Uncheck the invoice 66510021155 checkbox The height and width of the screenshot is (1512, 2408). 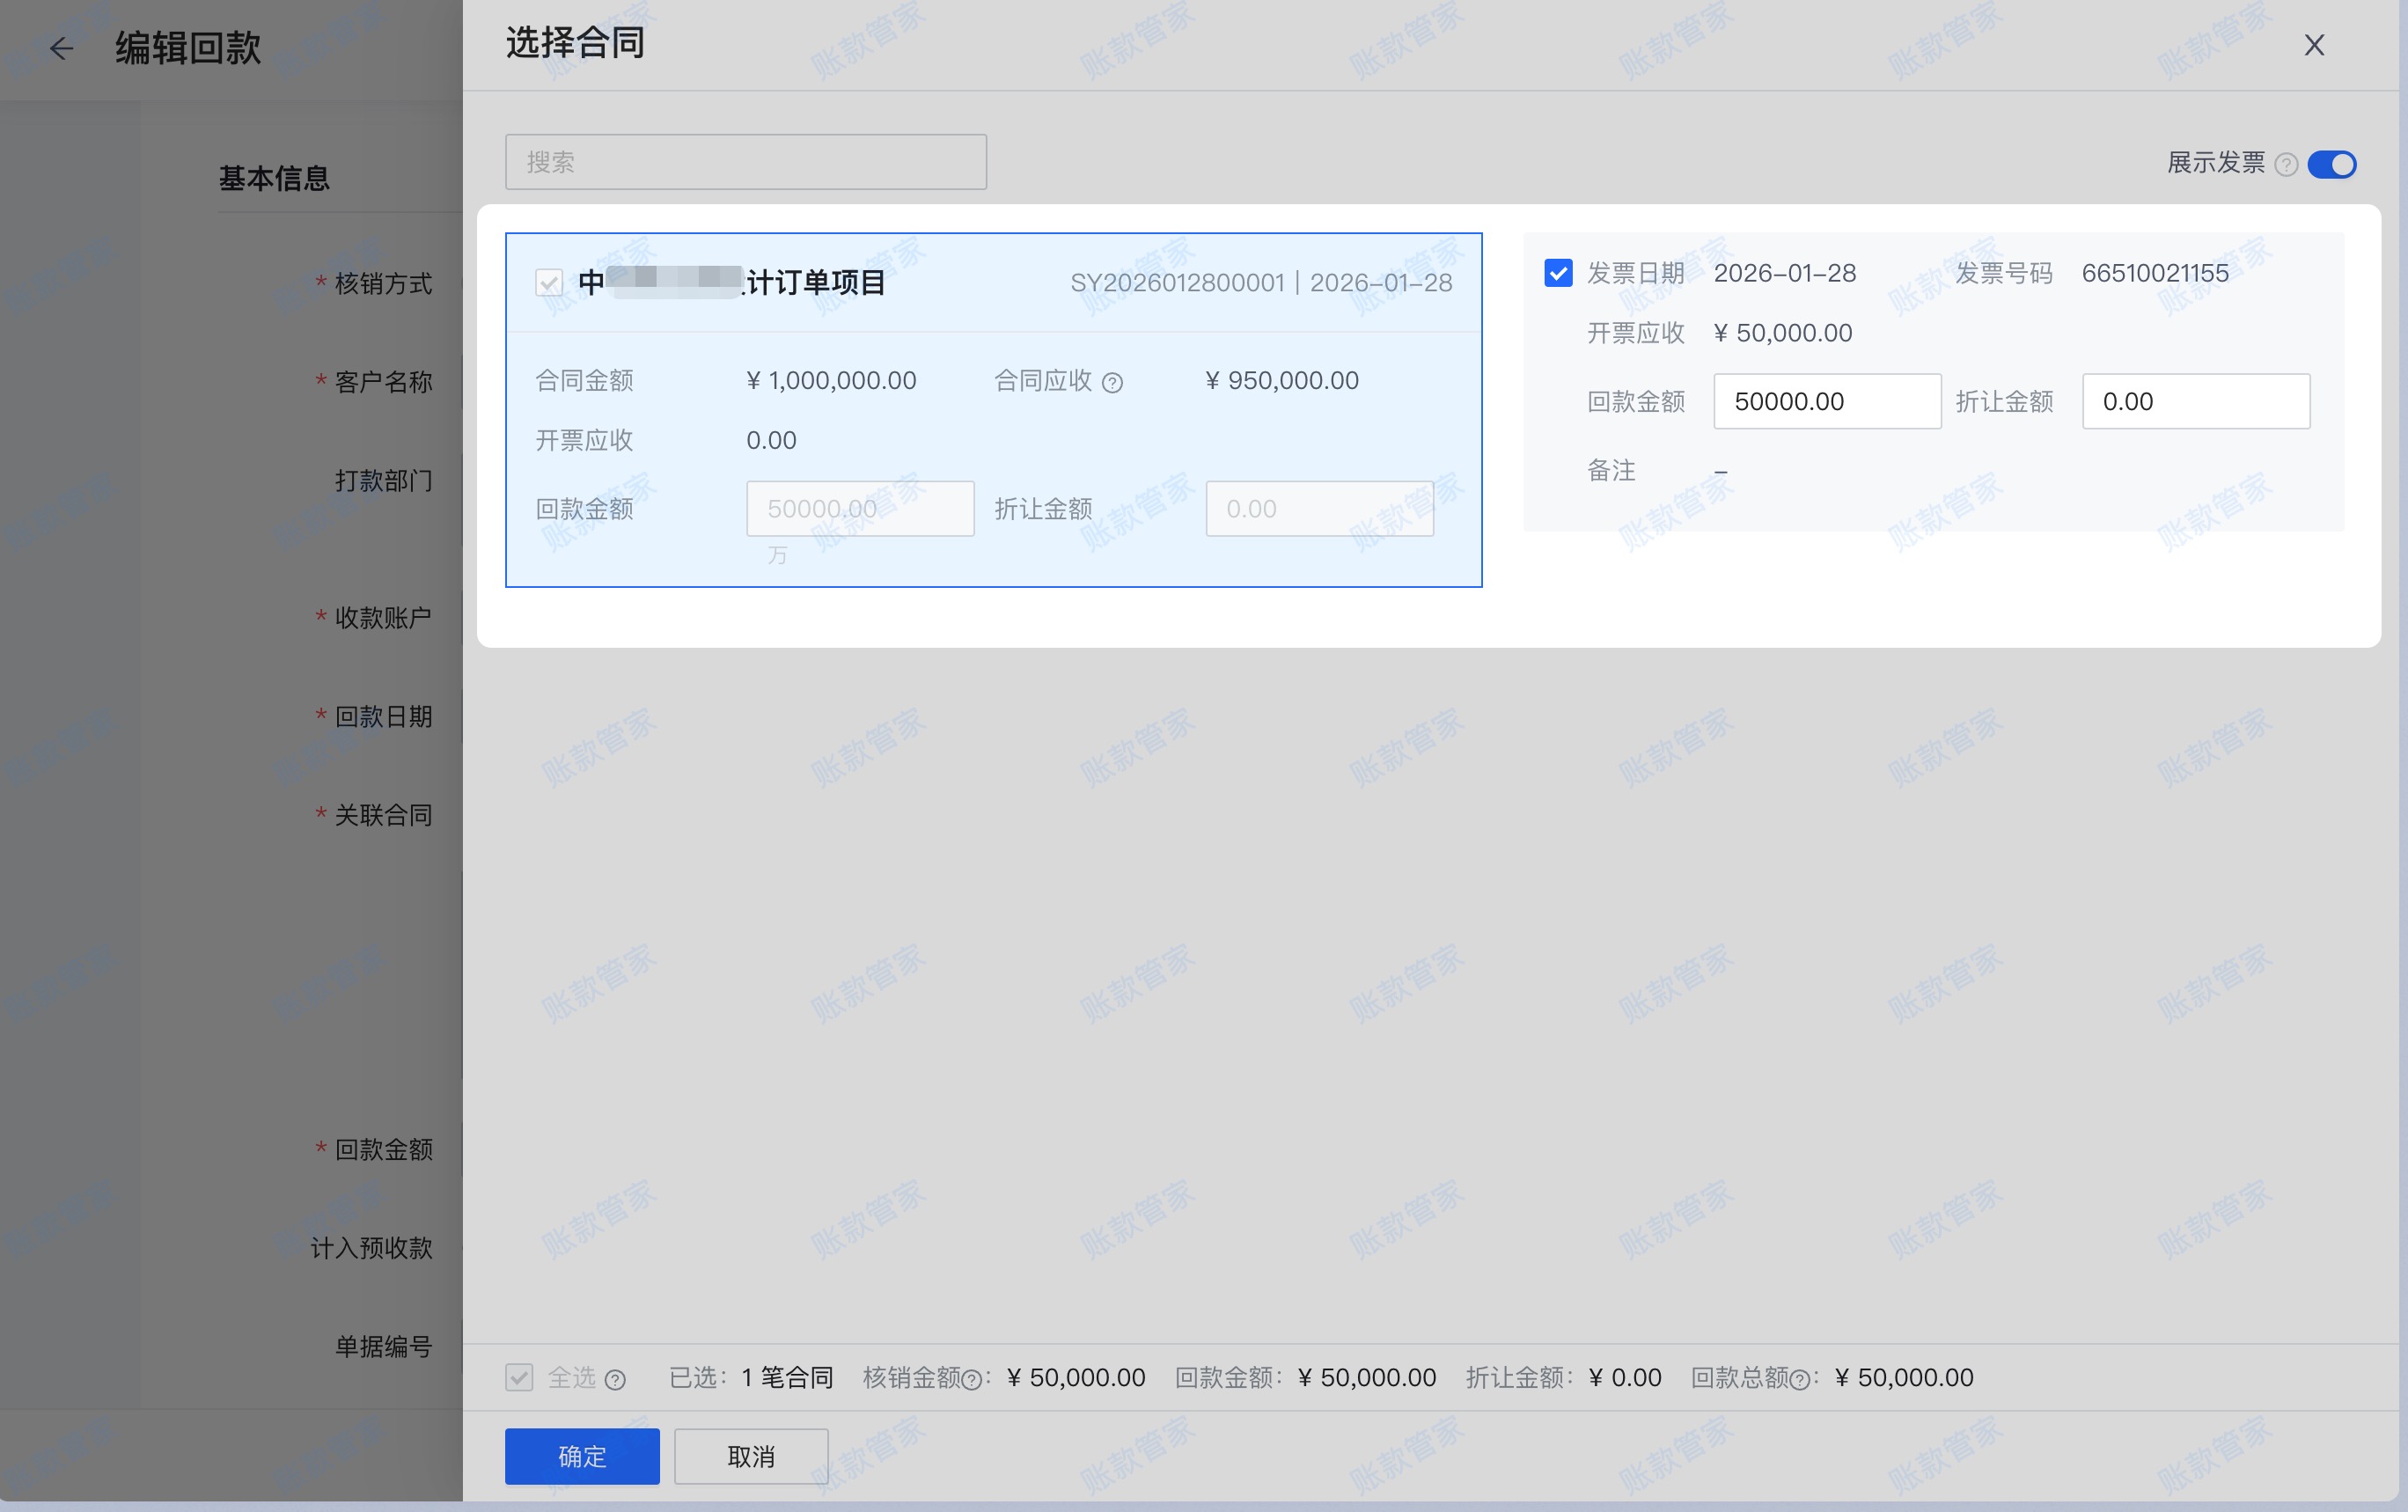1558,273
